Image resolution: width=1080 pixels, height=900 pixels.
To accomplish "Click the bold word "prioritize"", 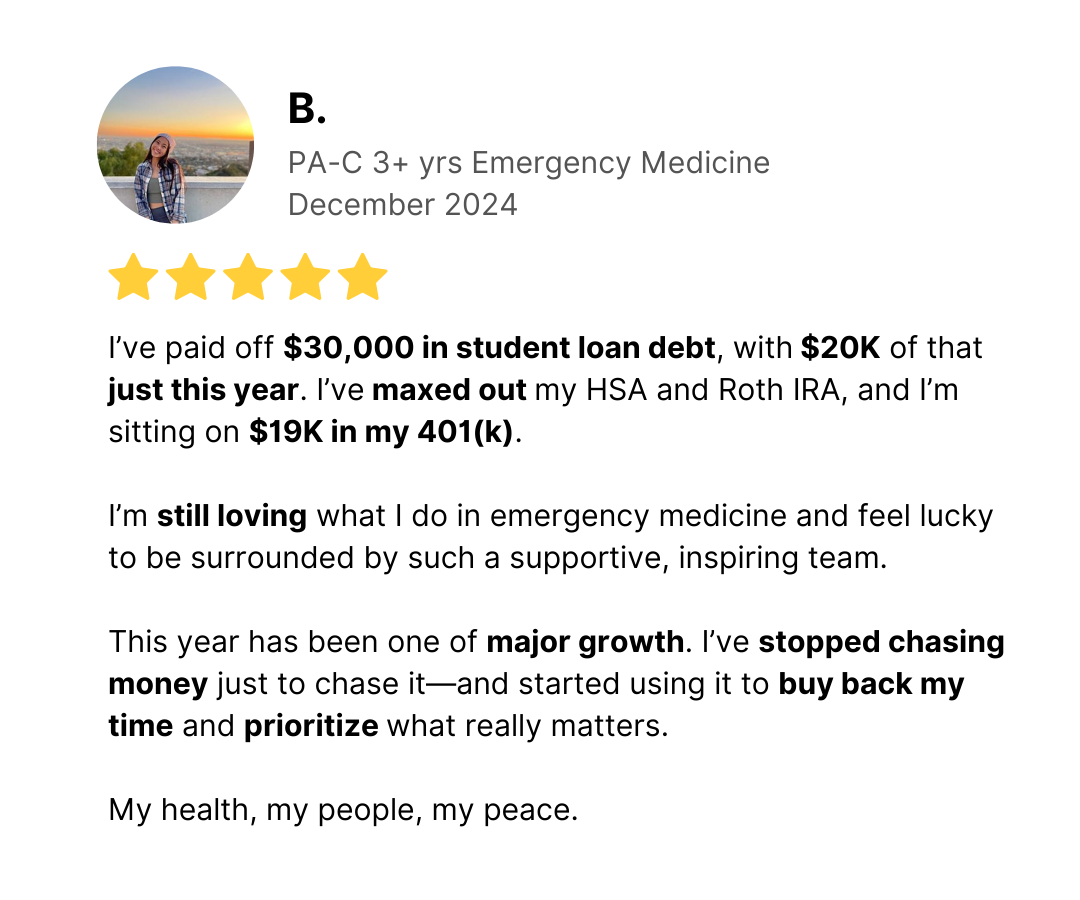I will pos(311,726).
